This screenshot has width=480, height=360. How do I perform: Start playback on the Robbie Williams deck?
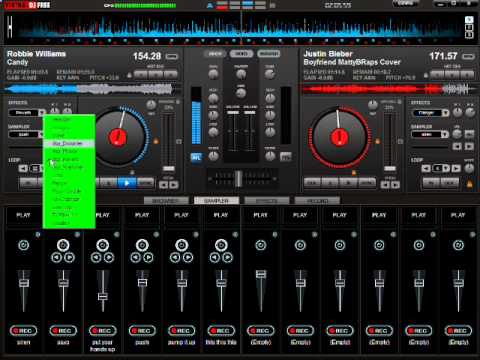coord(127,183)
